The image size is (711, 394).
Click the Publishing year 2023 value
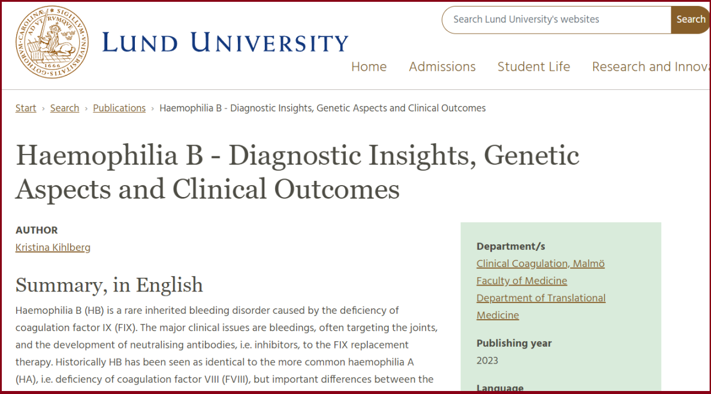pos(487,360)
